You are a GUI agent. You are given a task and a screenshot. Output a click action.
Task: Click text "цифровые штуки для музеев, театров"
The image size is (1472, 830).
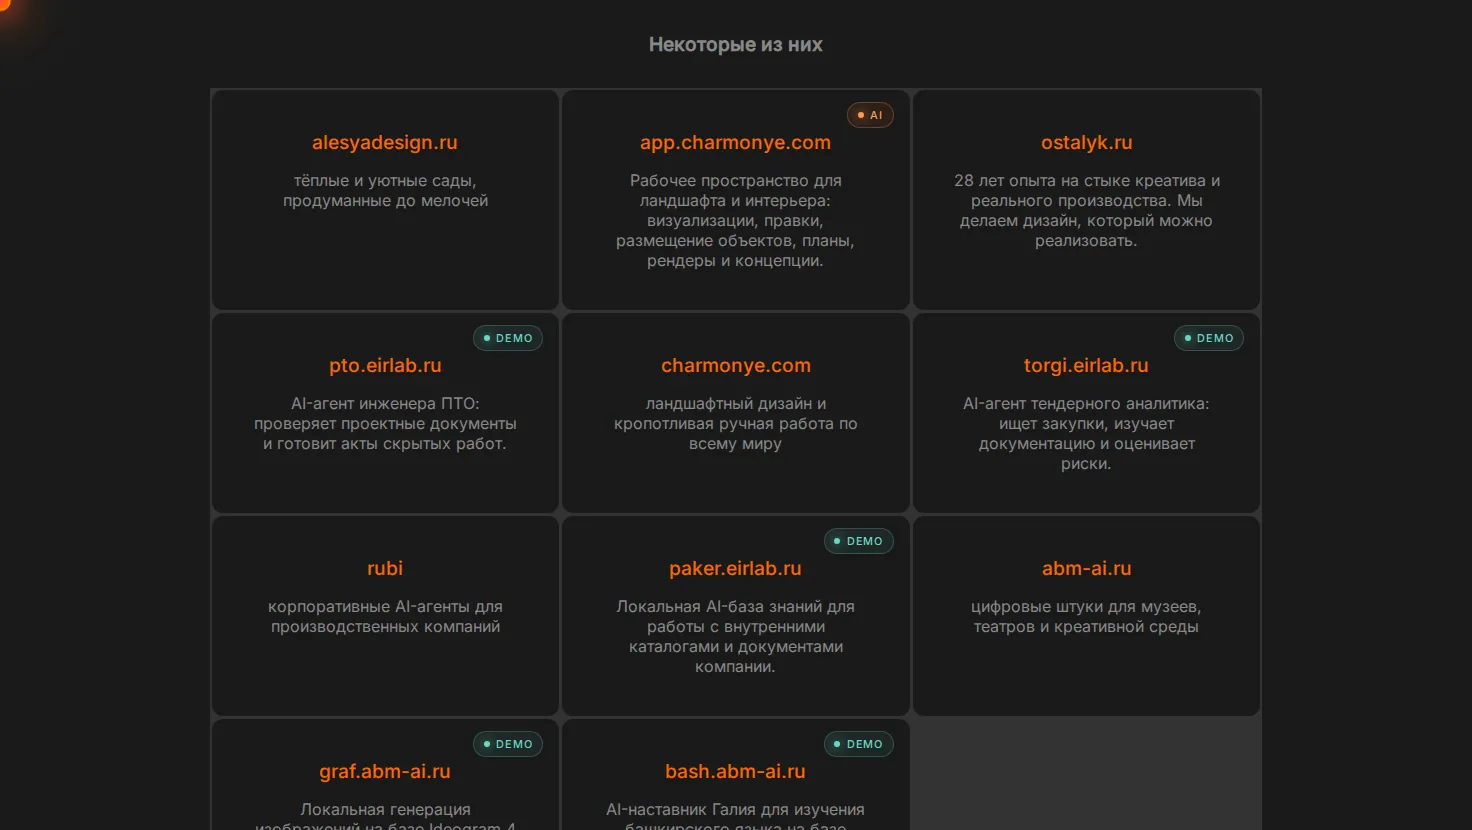point(1086,616)
